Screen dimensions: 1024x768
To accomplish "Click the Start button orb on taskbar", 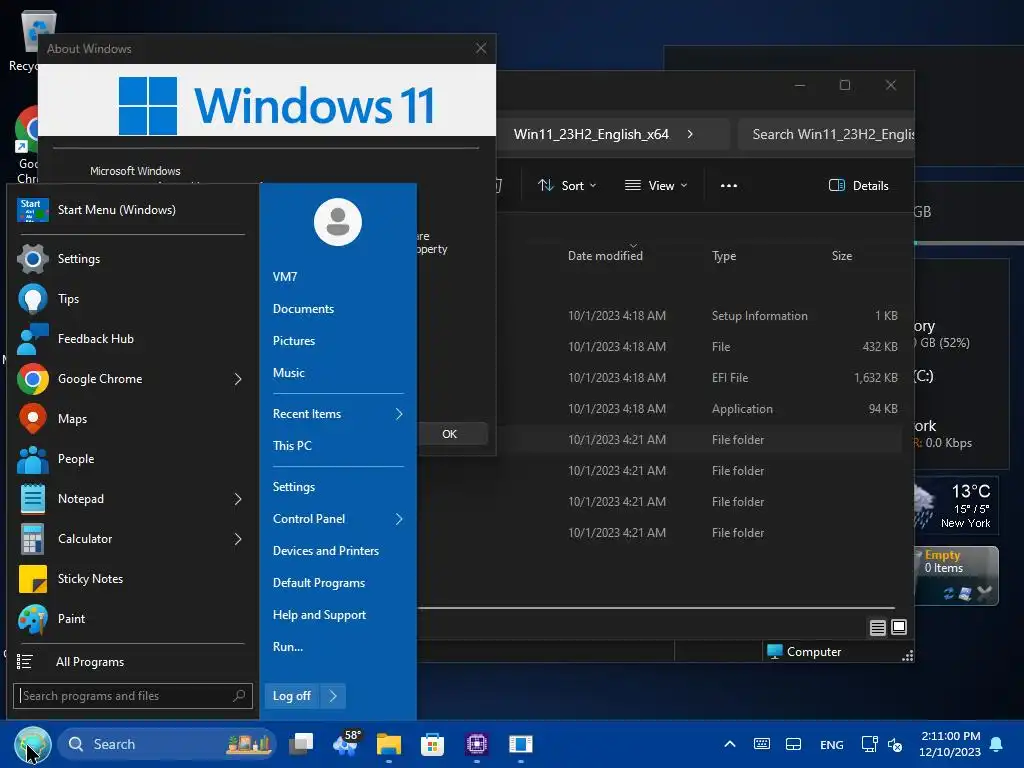I will (33, 744).
